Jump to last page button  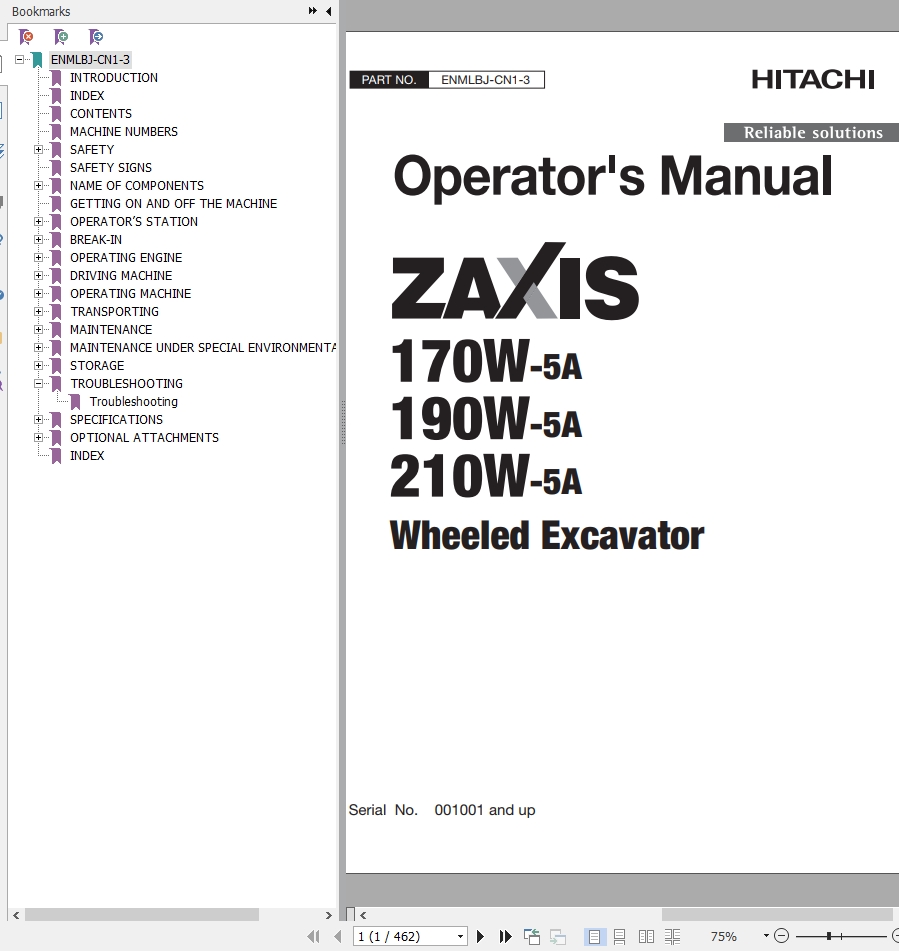[x=505, y=936]
